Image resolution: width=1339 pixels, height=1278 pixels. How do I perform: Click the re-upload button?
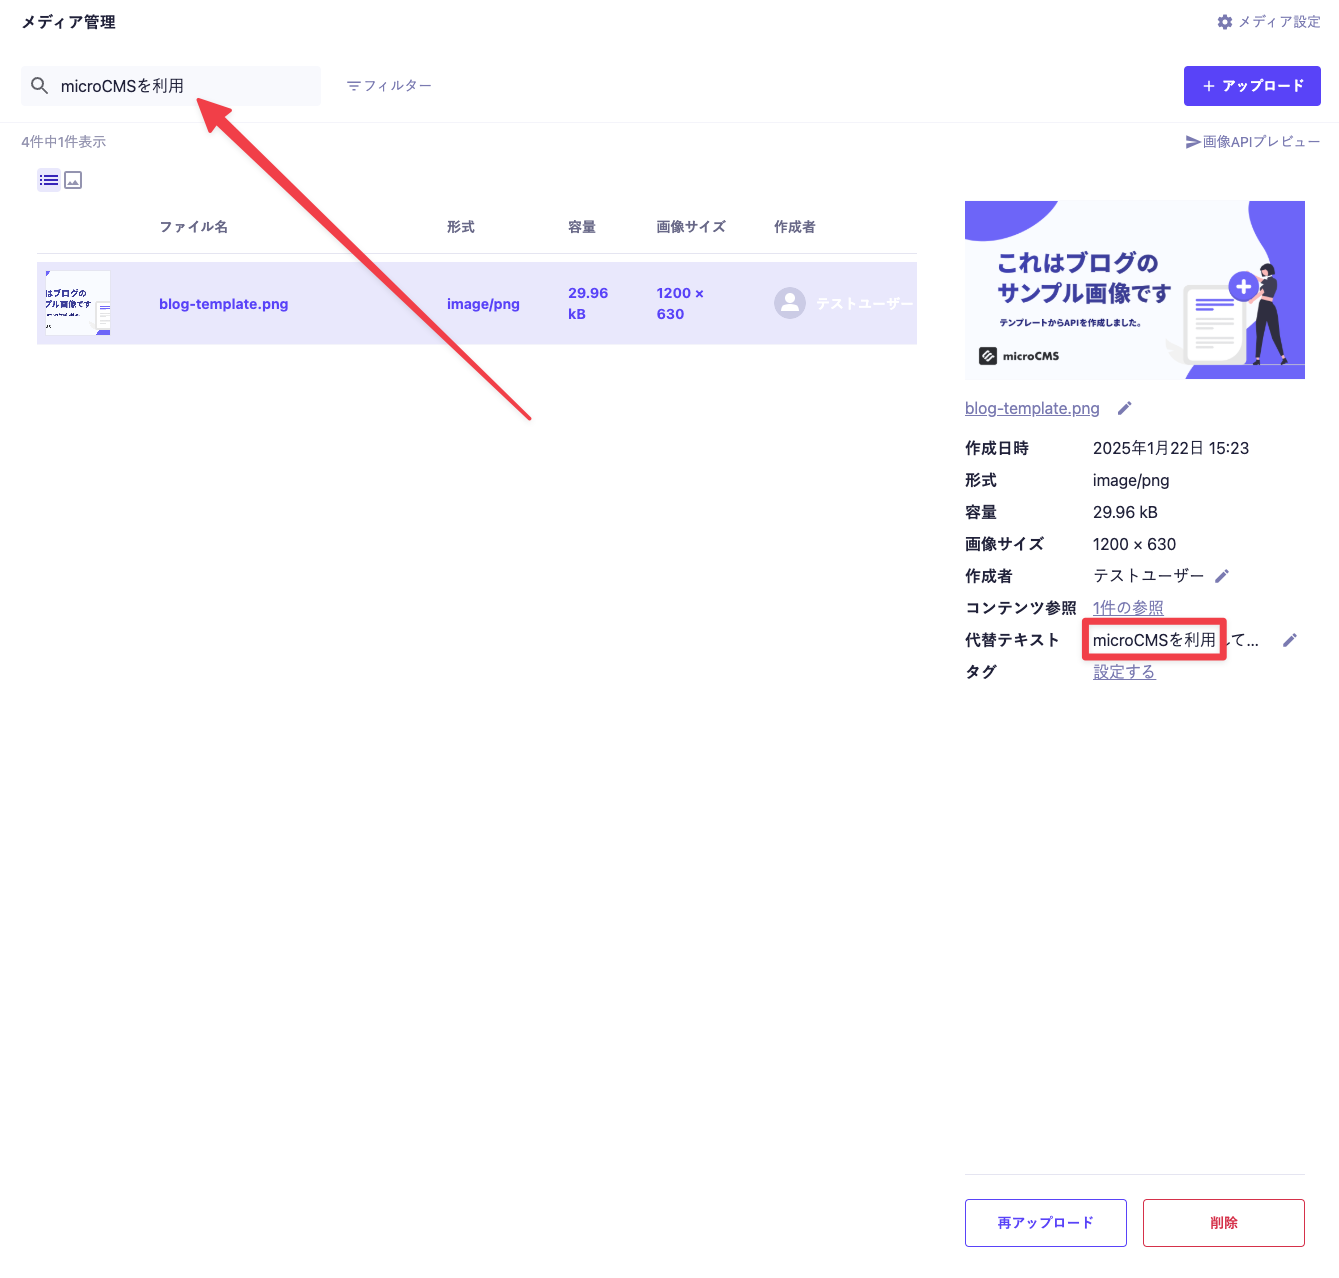(1045, 1222)
